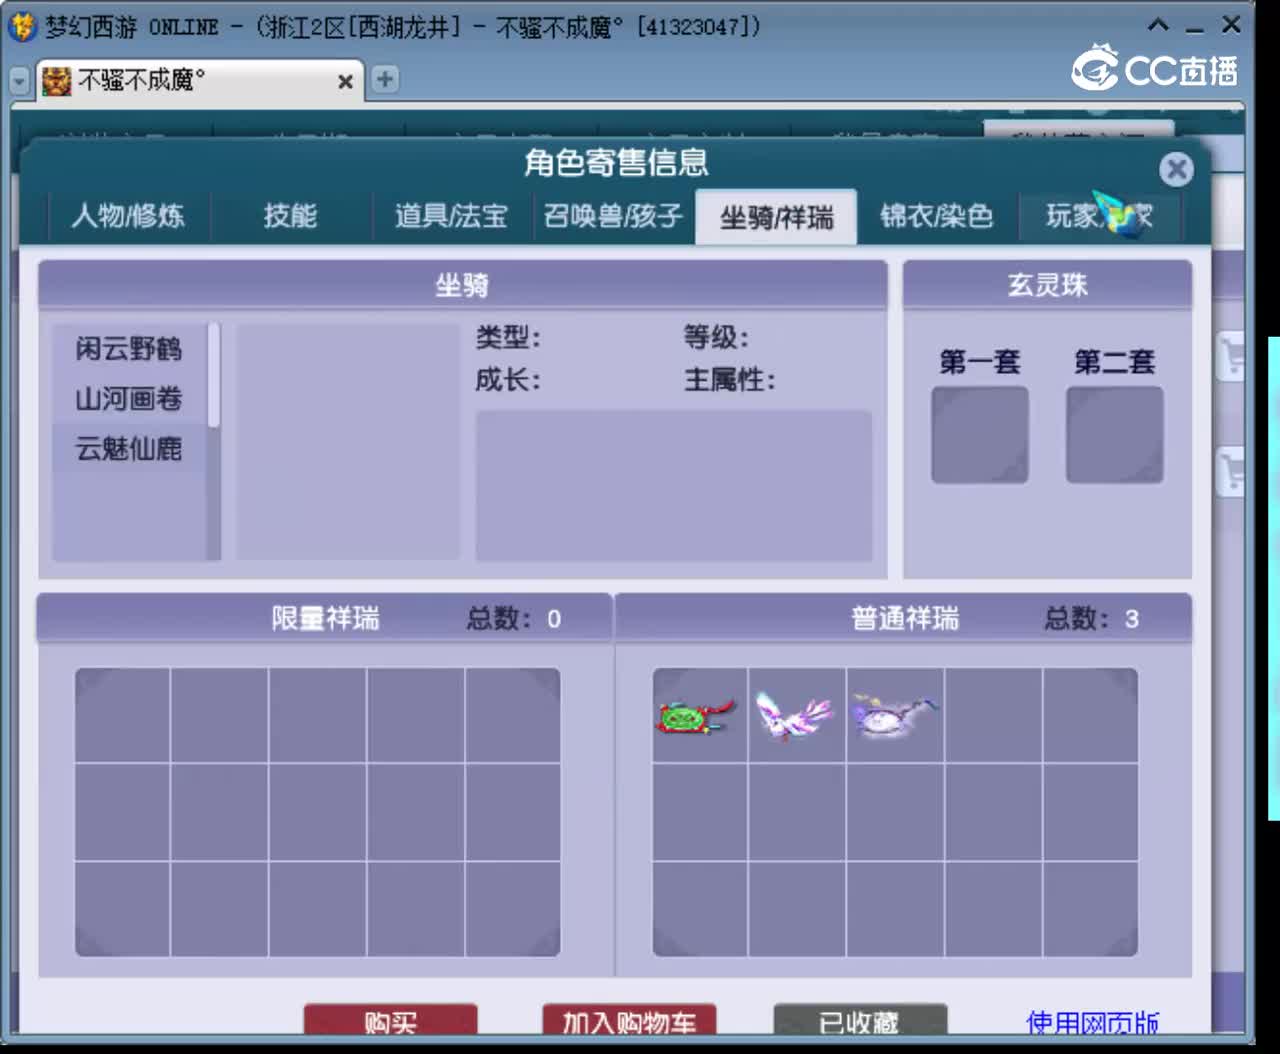This screenshot has height=1054, width=1280.
Task: Select the purple whale-like 祥瑞 icon
Action: point(893,716)
